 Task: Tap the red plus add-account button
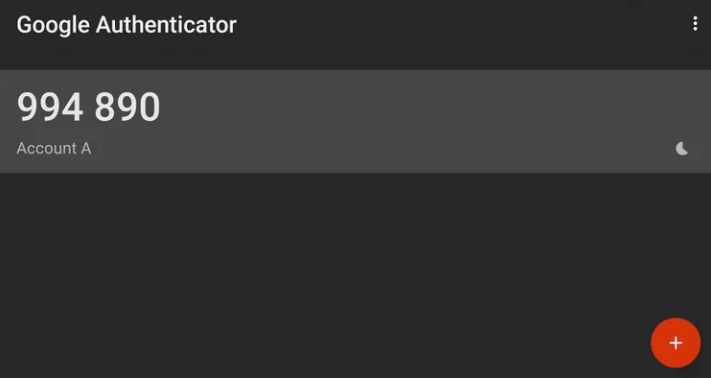[x=676, y=343]
